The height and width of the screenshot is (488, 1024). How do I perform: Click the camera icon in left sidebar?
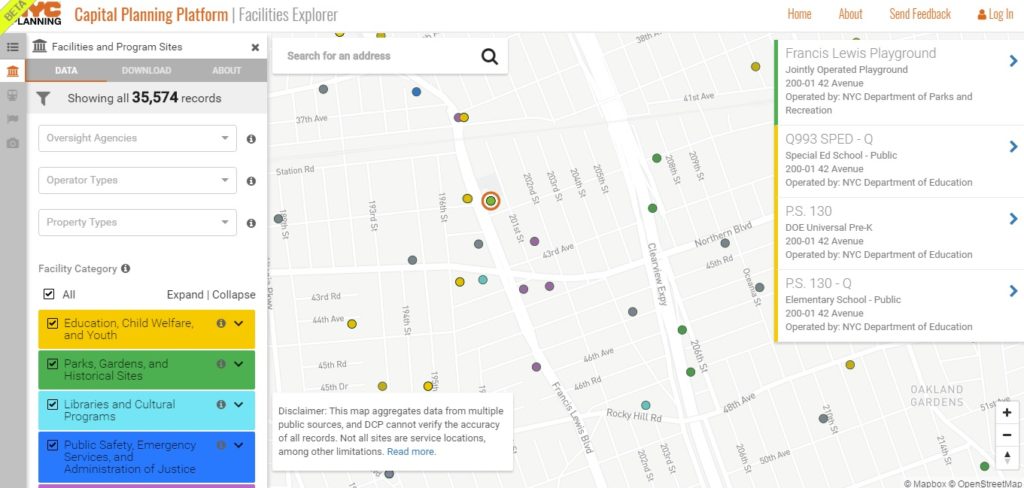(x=13, y=143)
